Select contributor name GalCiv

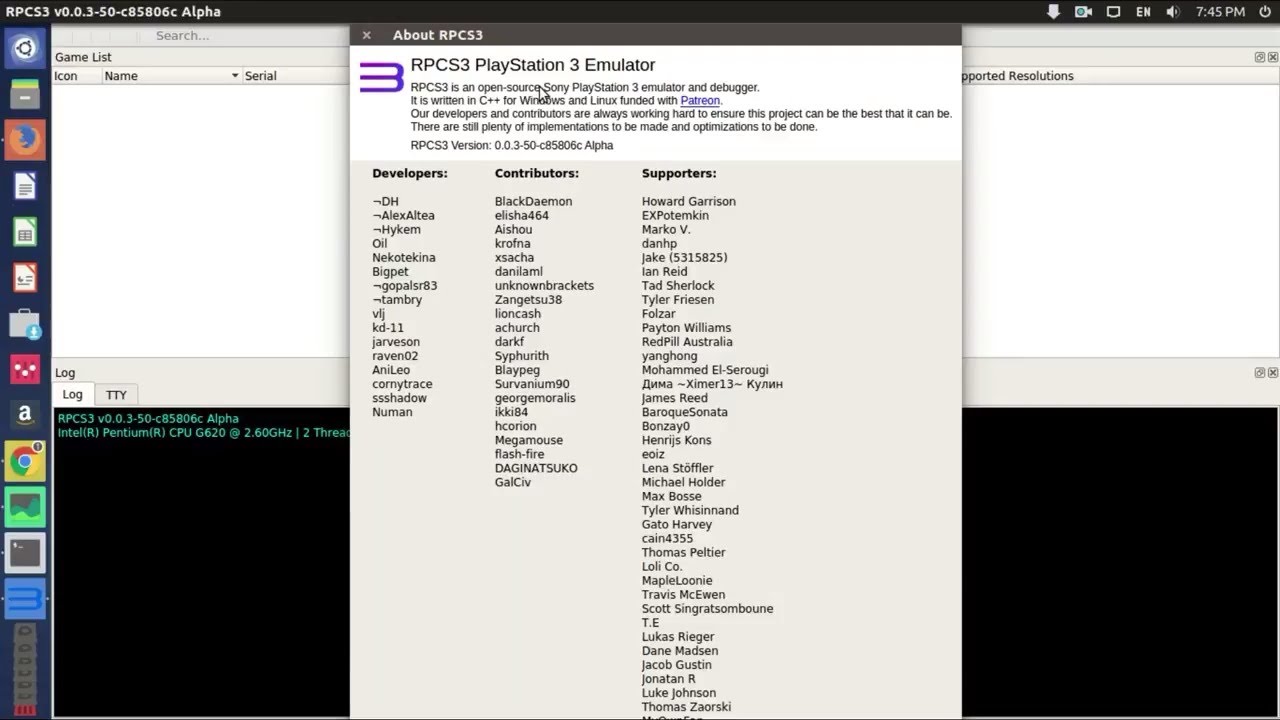513,482
